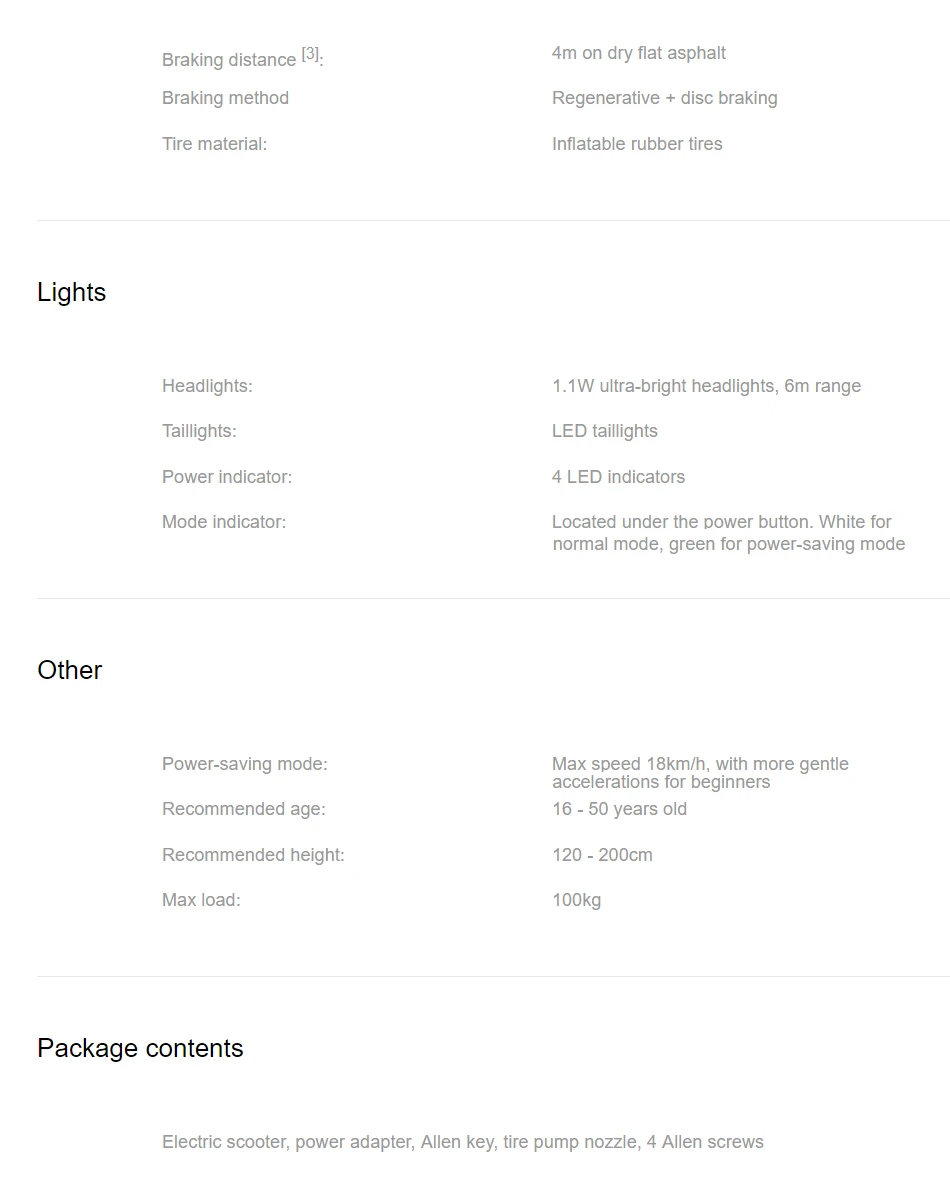Image resolution: width=950 pixels, height=1198 pixels.
Task: Click the Power-saving mode label
Action: [245, 764]
